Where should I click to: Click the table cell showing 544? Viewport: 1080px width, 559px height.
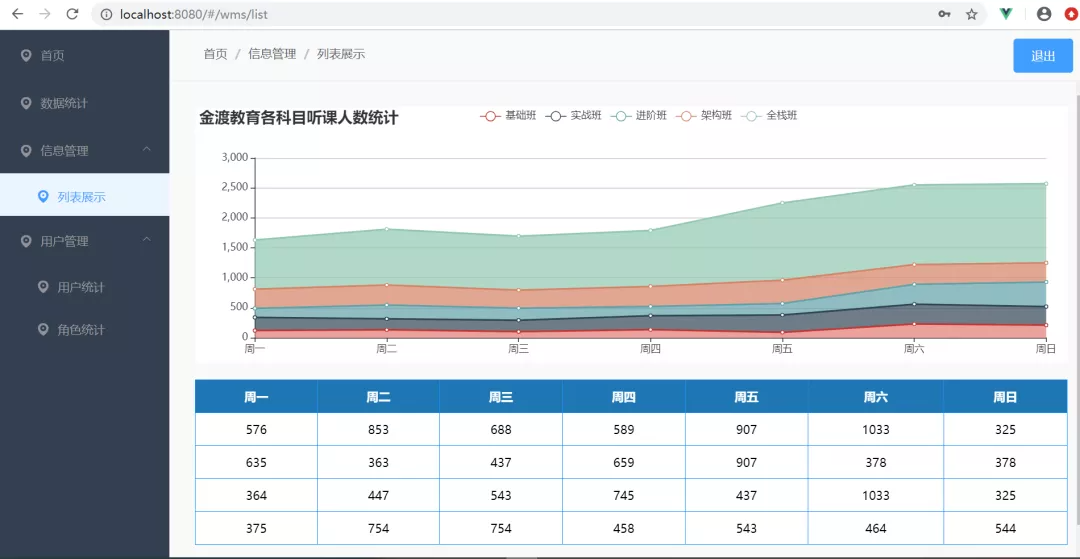pyautogui.click(x=1005, y=529)
